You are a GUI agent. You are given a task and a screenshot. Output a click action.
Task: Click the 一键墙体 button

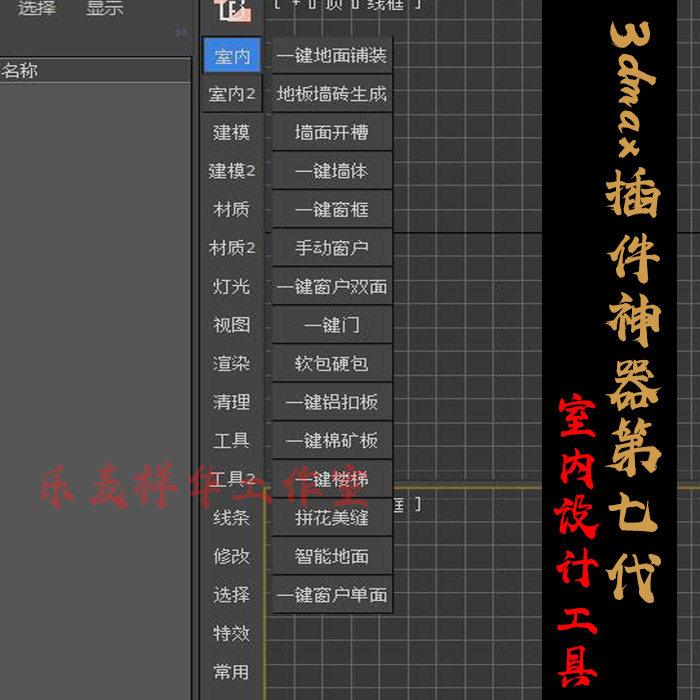click(x=332, y=171)
